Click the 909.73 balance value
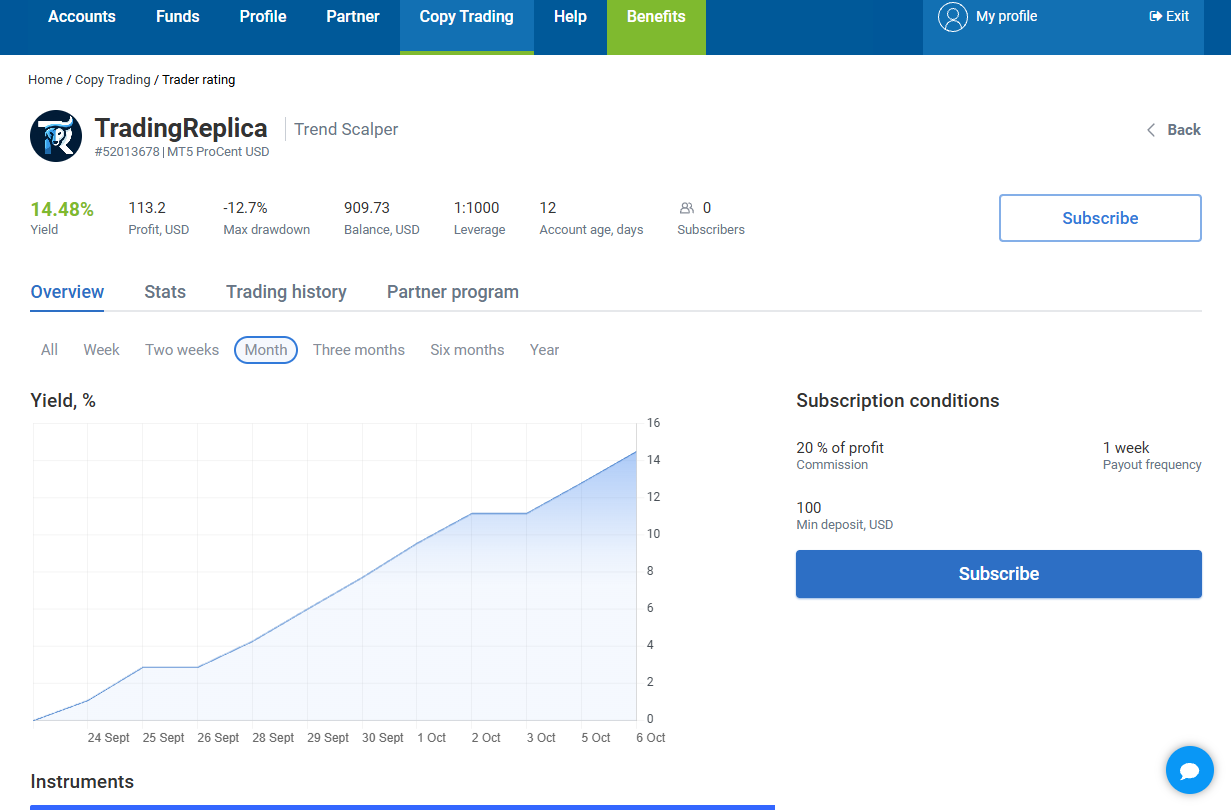This screenshot has width=1231, height=810. coord(367,208)
